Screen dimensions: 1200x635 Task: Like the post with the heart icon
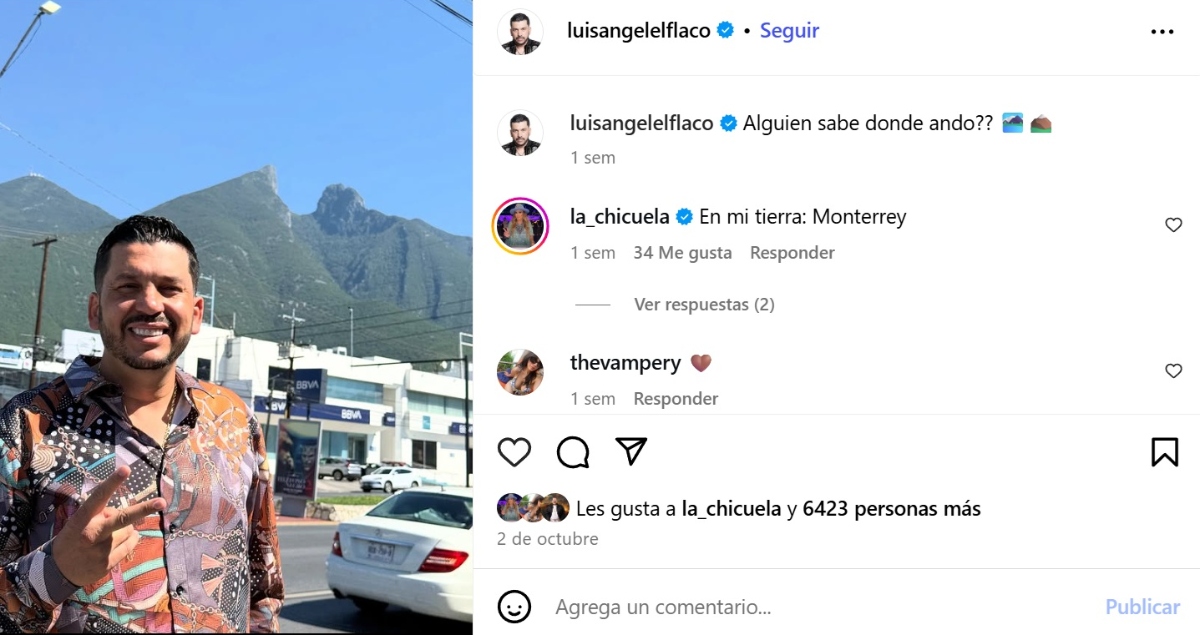514,452
